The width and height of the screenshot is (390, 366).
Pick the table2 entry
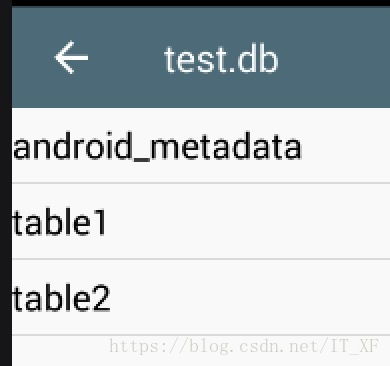coord(201,297)
